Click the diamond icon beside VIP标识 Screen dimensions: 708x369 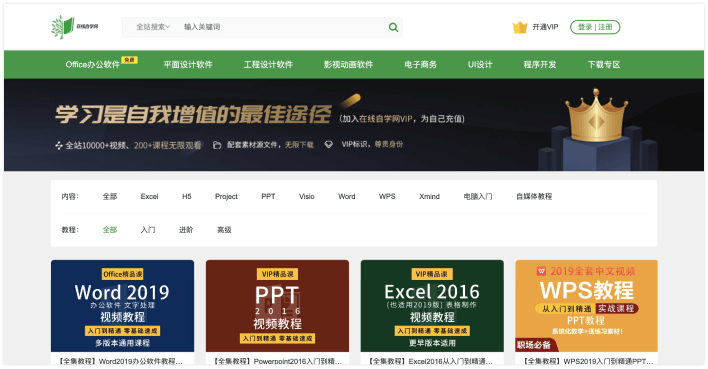tap(329, 145)
